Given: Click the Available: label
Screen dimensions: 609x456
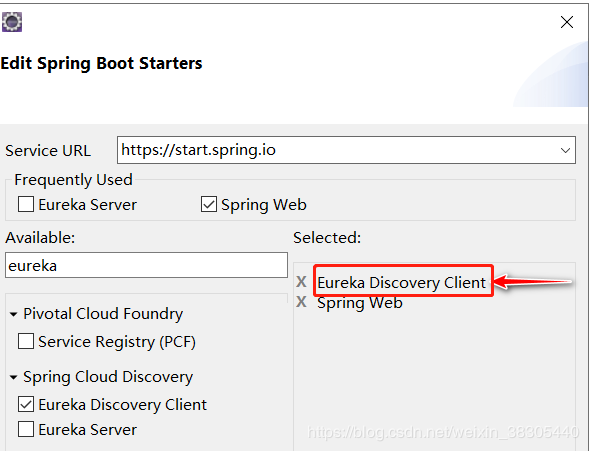Looking at the screenshot, I should point(40,238).
